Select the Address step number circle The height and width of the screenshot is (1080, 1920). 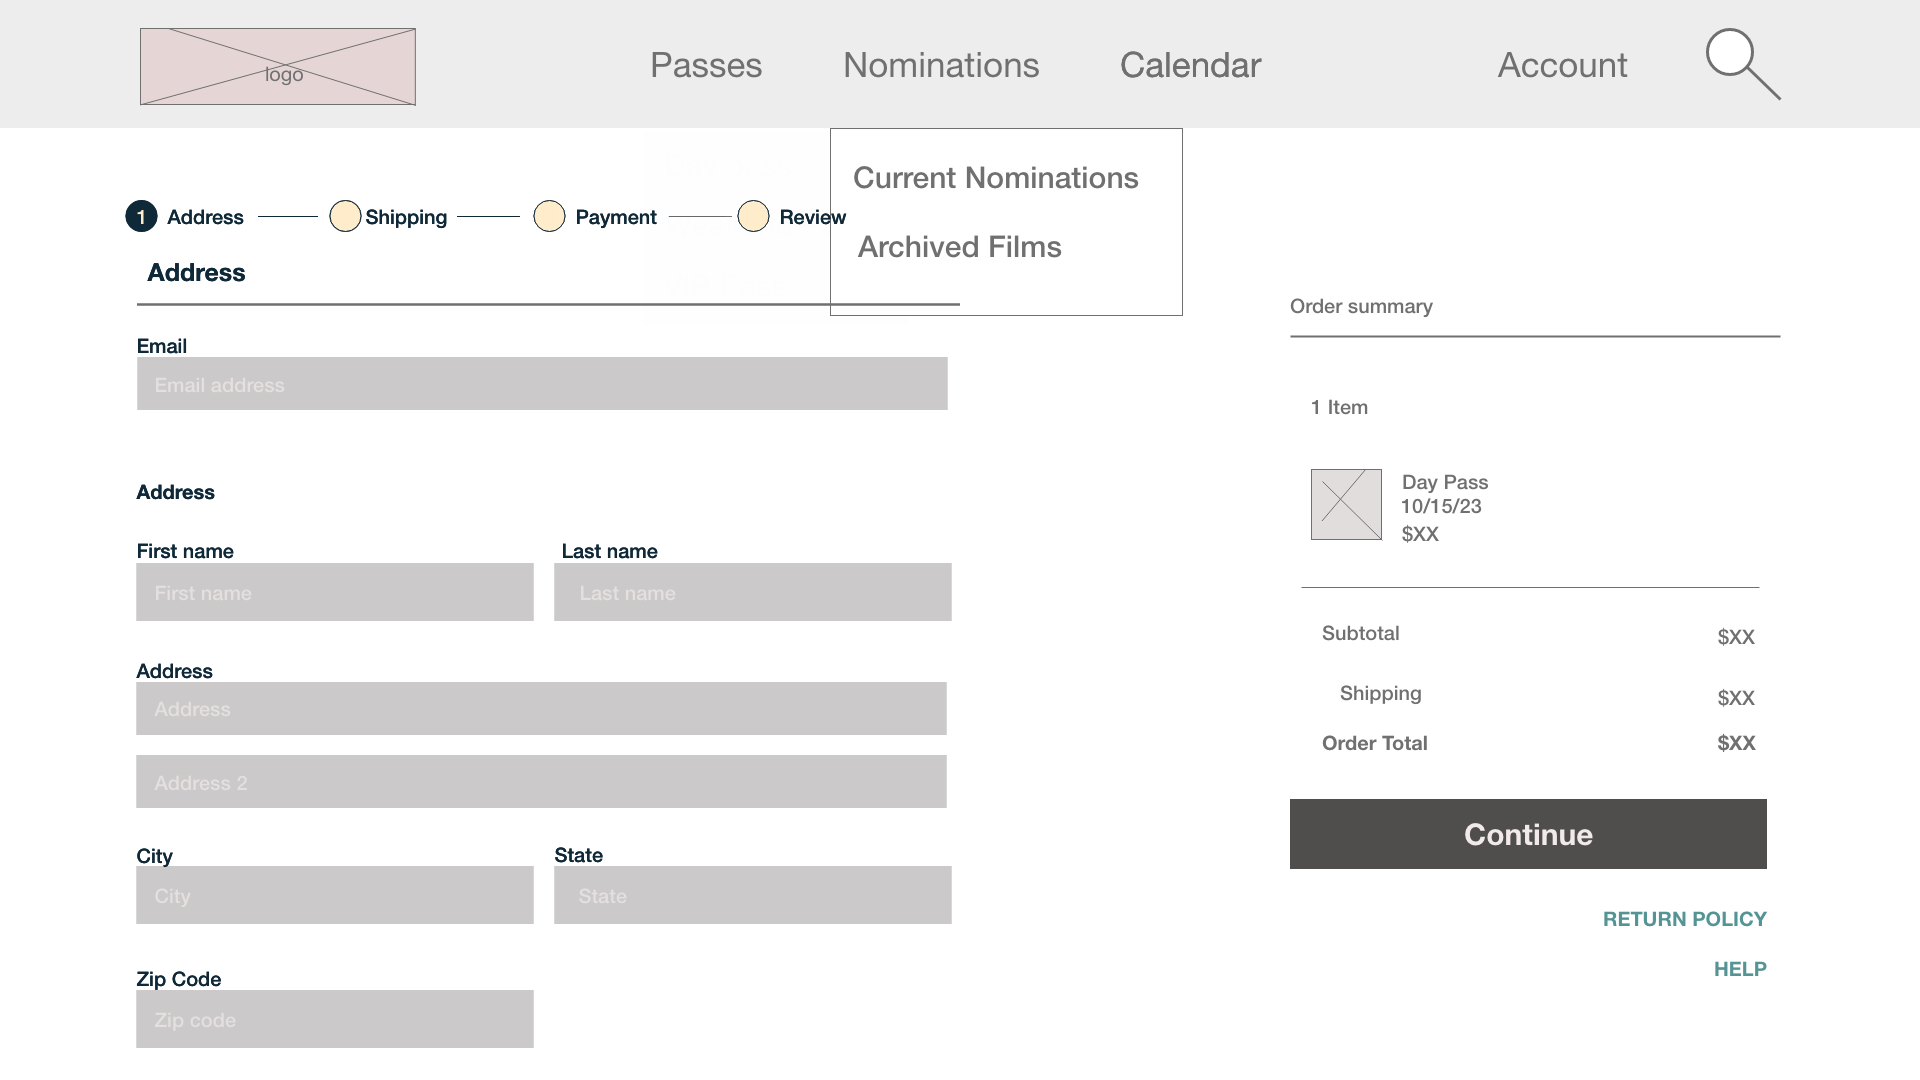[141, 216]
